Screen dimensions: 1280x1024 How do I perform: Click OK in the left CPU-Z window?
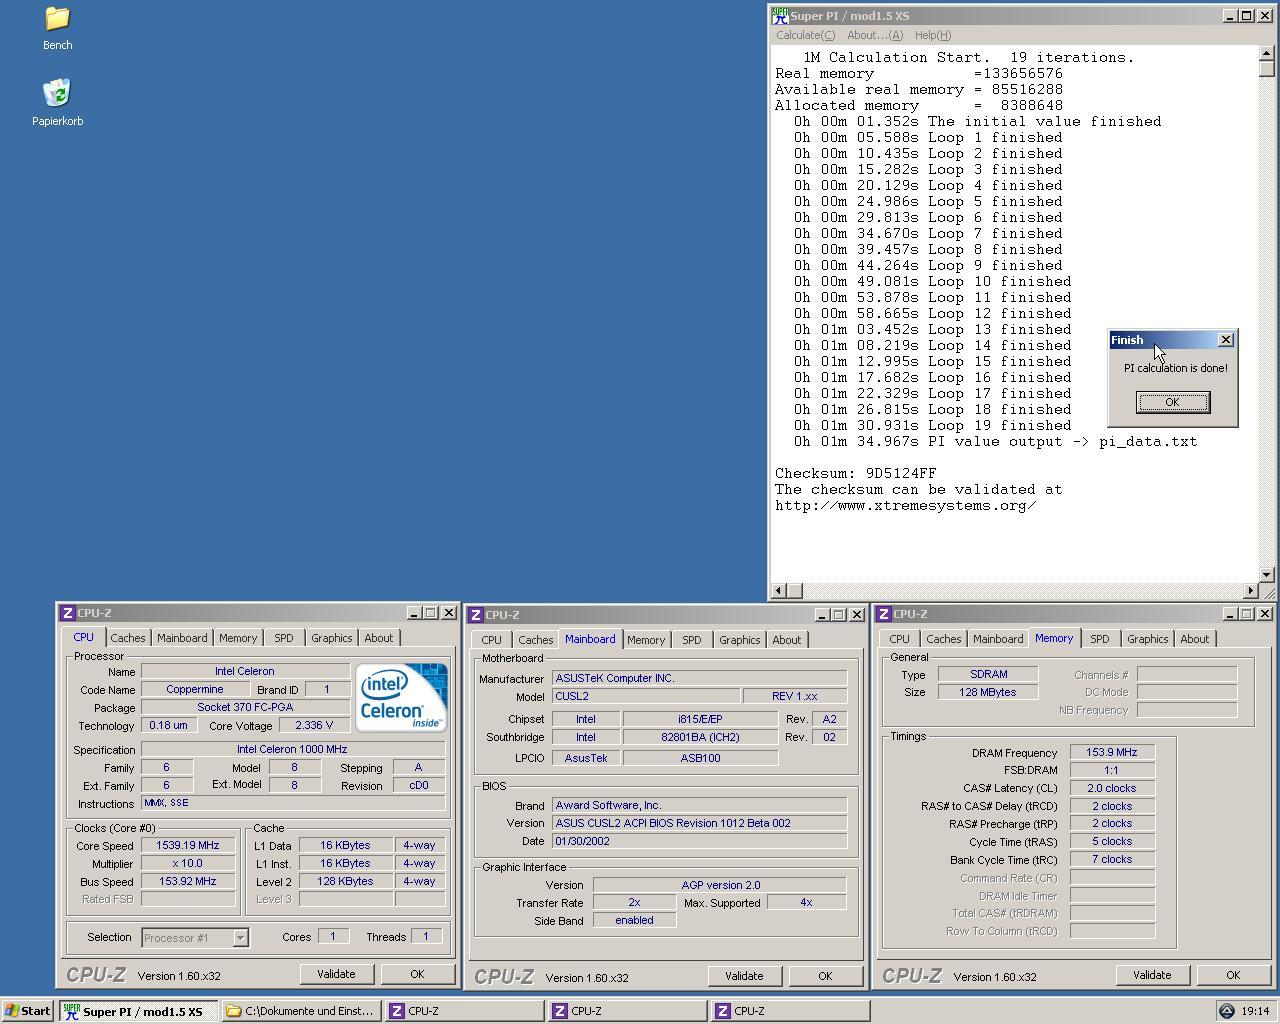point(417,974)
